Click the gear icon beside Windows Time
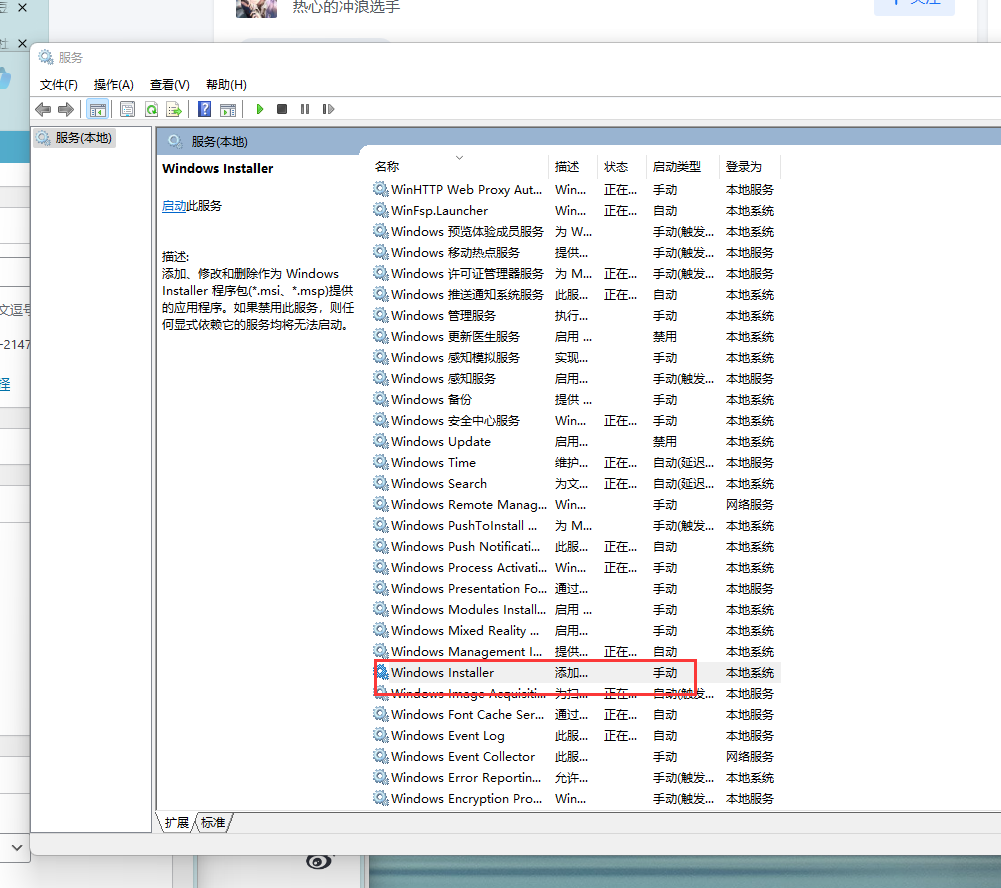 tap(381, 462)
